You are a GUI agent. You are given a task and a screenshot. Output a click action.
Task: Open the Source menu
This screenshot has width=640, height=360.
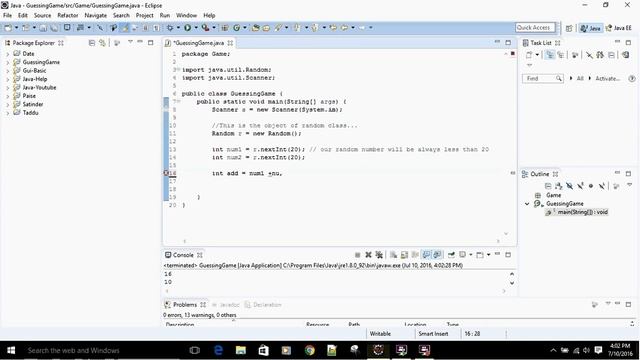(42, 16)
